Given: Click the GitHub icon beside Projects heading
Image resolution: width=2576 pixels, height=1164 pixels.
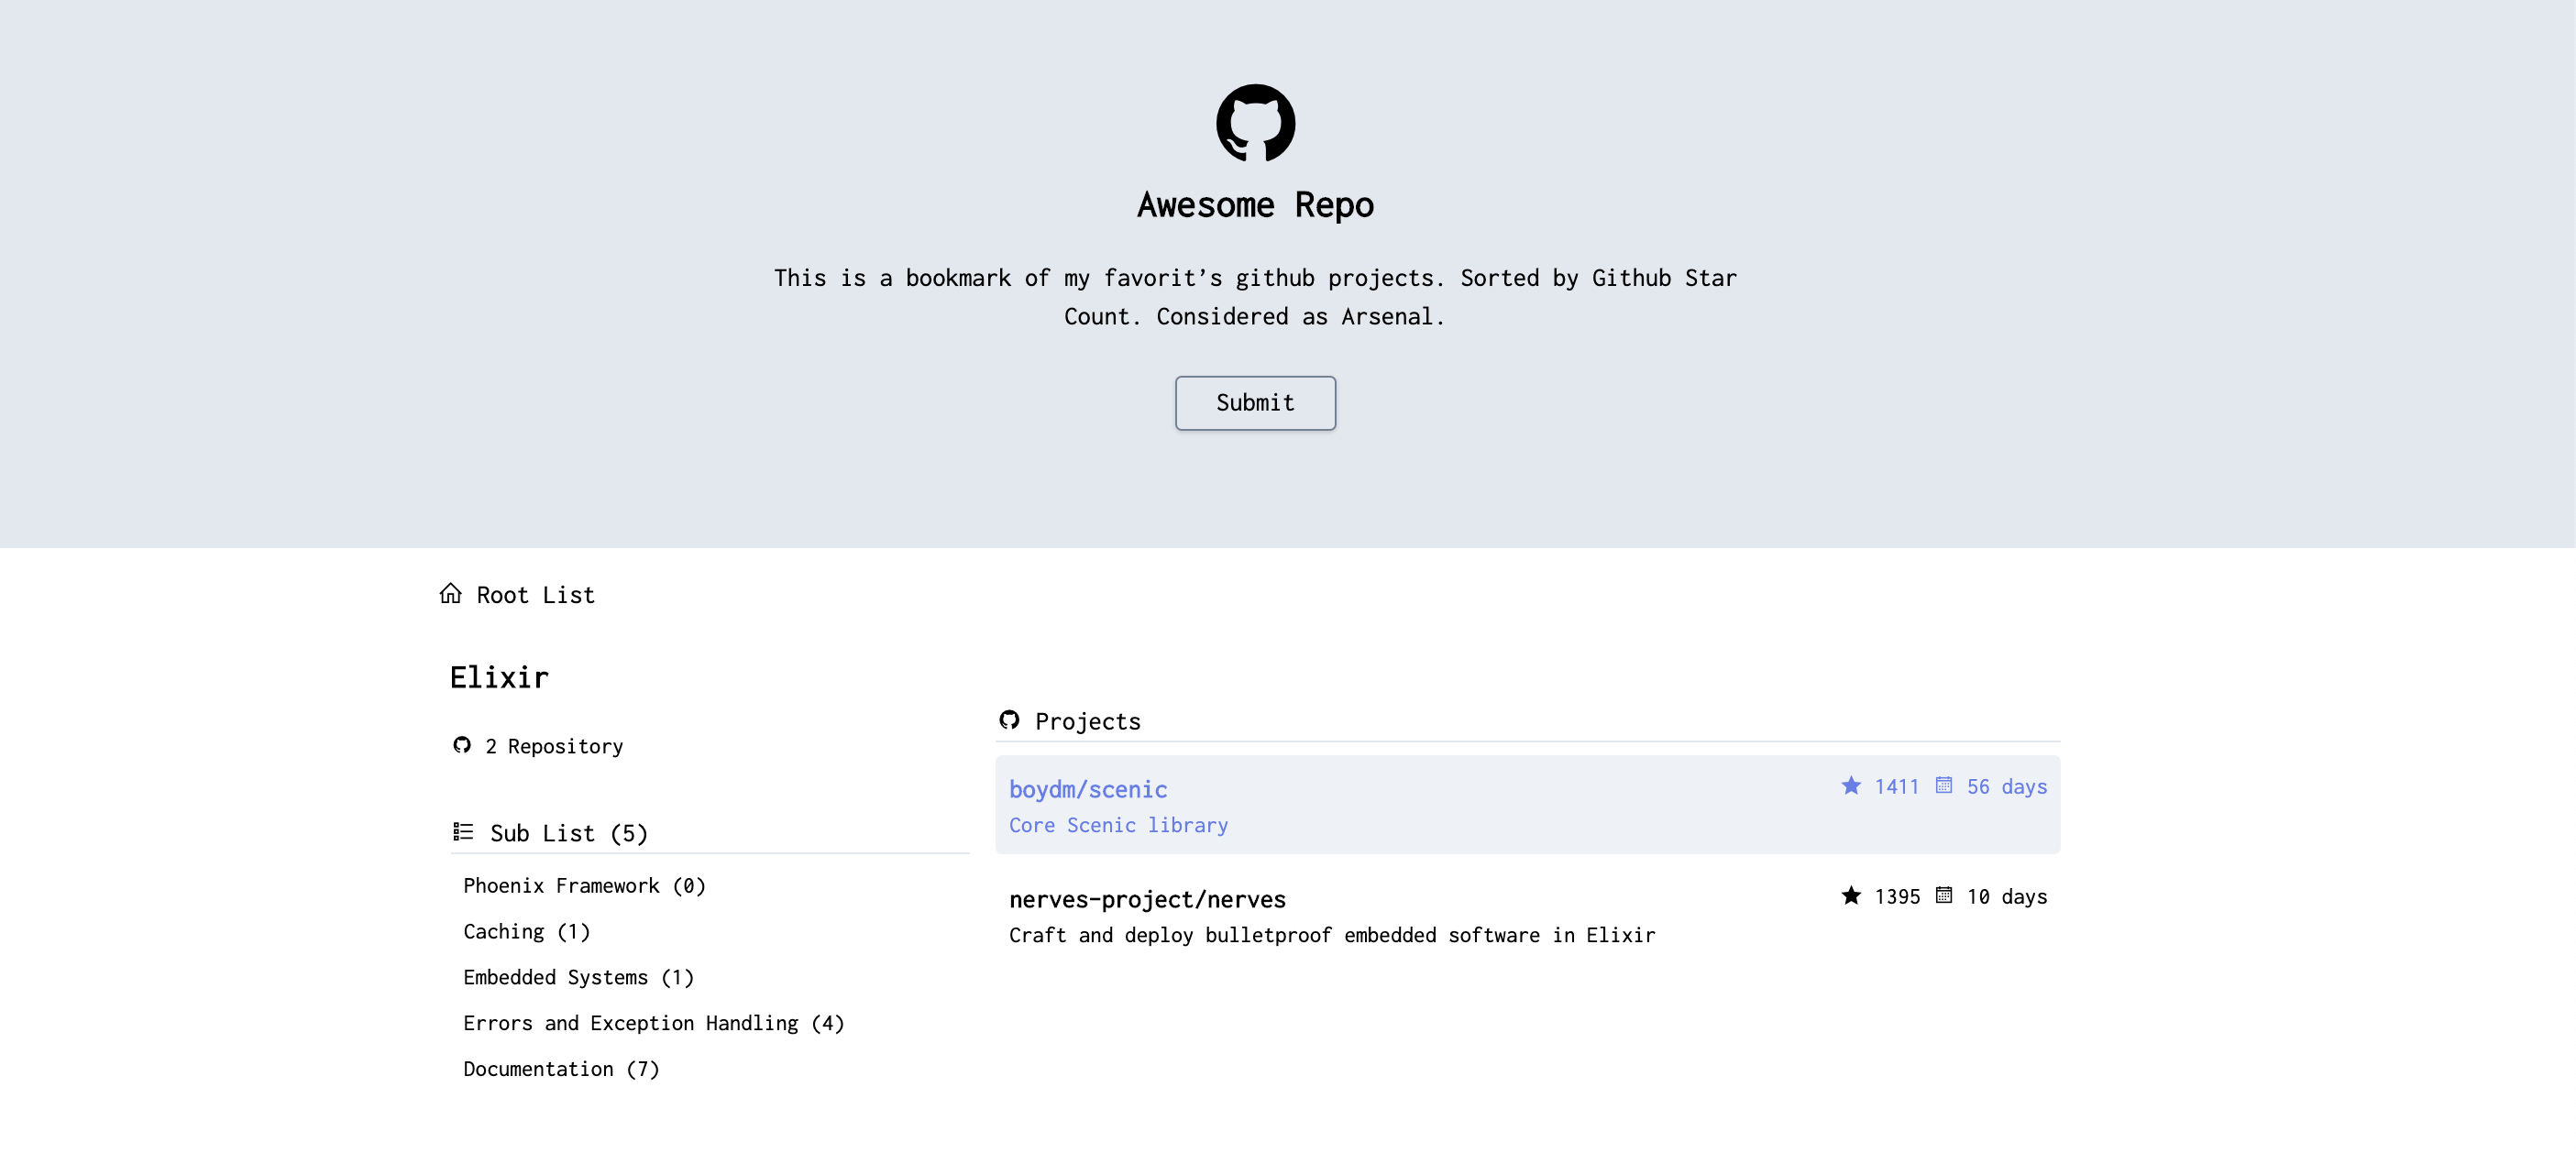Looking at the screenshot, I should point(1009,720).
